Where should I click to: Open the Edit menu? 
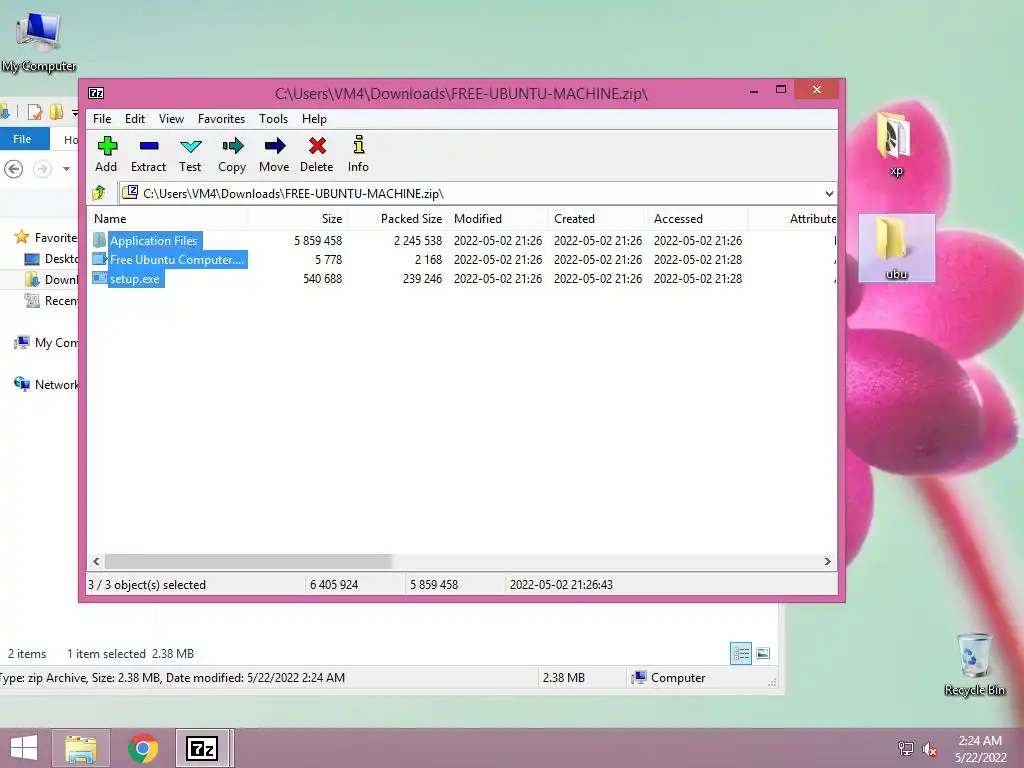click(135, 119)
